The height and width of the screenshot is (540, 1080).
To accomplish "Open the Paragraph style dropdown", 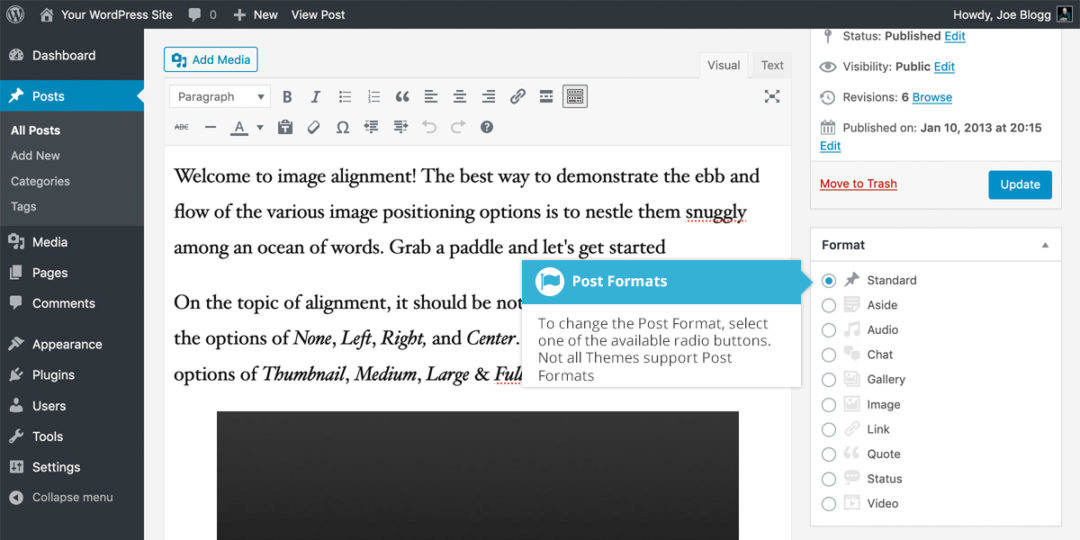I will [x=219, y=97].
